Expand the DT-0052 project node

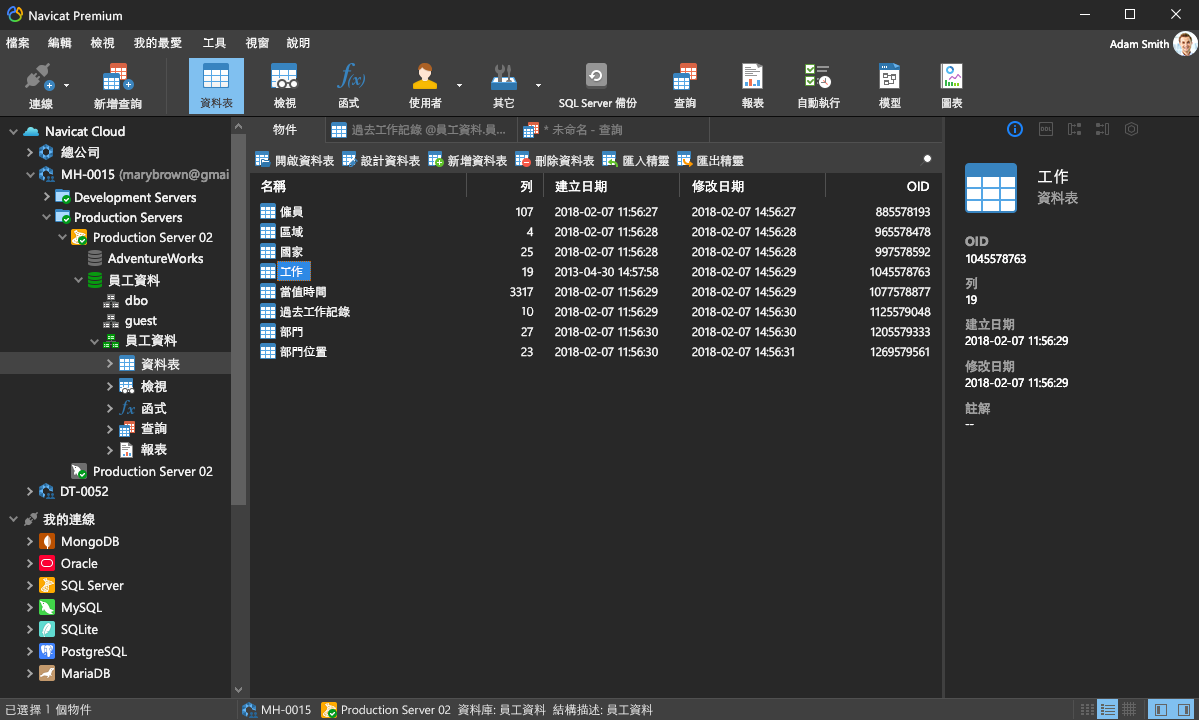(30, 491)
